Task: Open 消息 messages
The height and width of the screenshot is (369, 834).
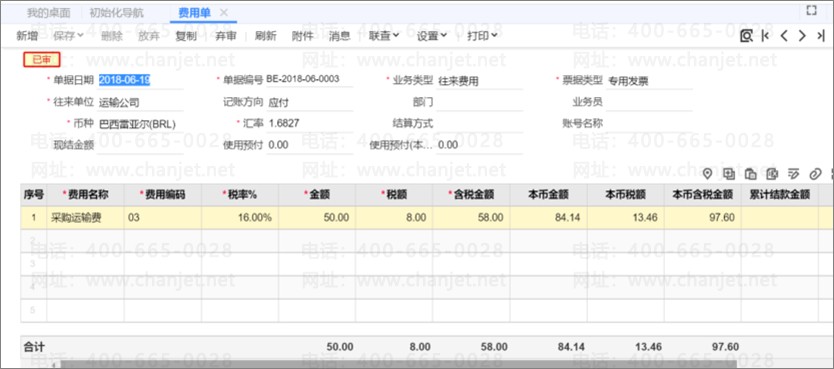Action: click(x=339, y=36)
